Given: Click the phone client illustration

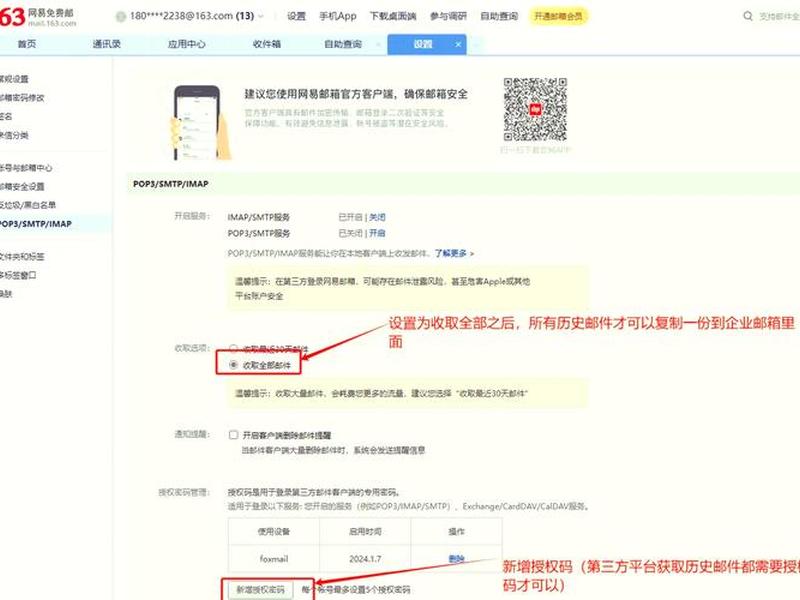Looking at the screenshot, I should (x=201, y=123).
